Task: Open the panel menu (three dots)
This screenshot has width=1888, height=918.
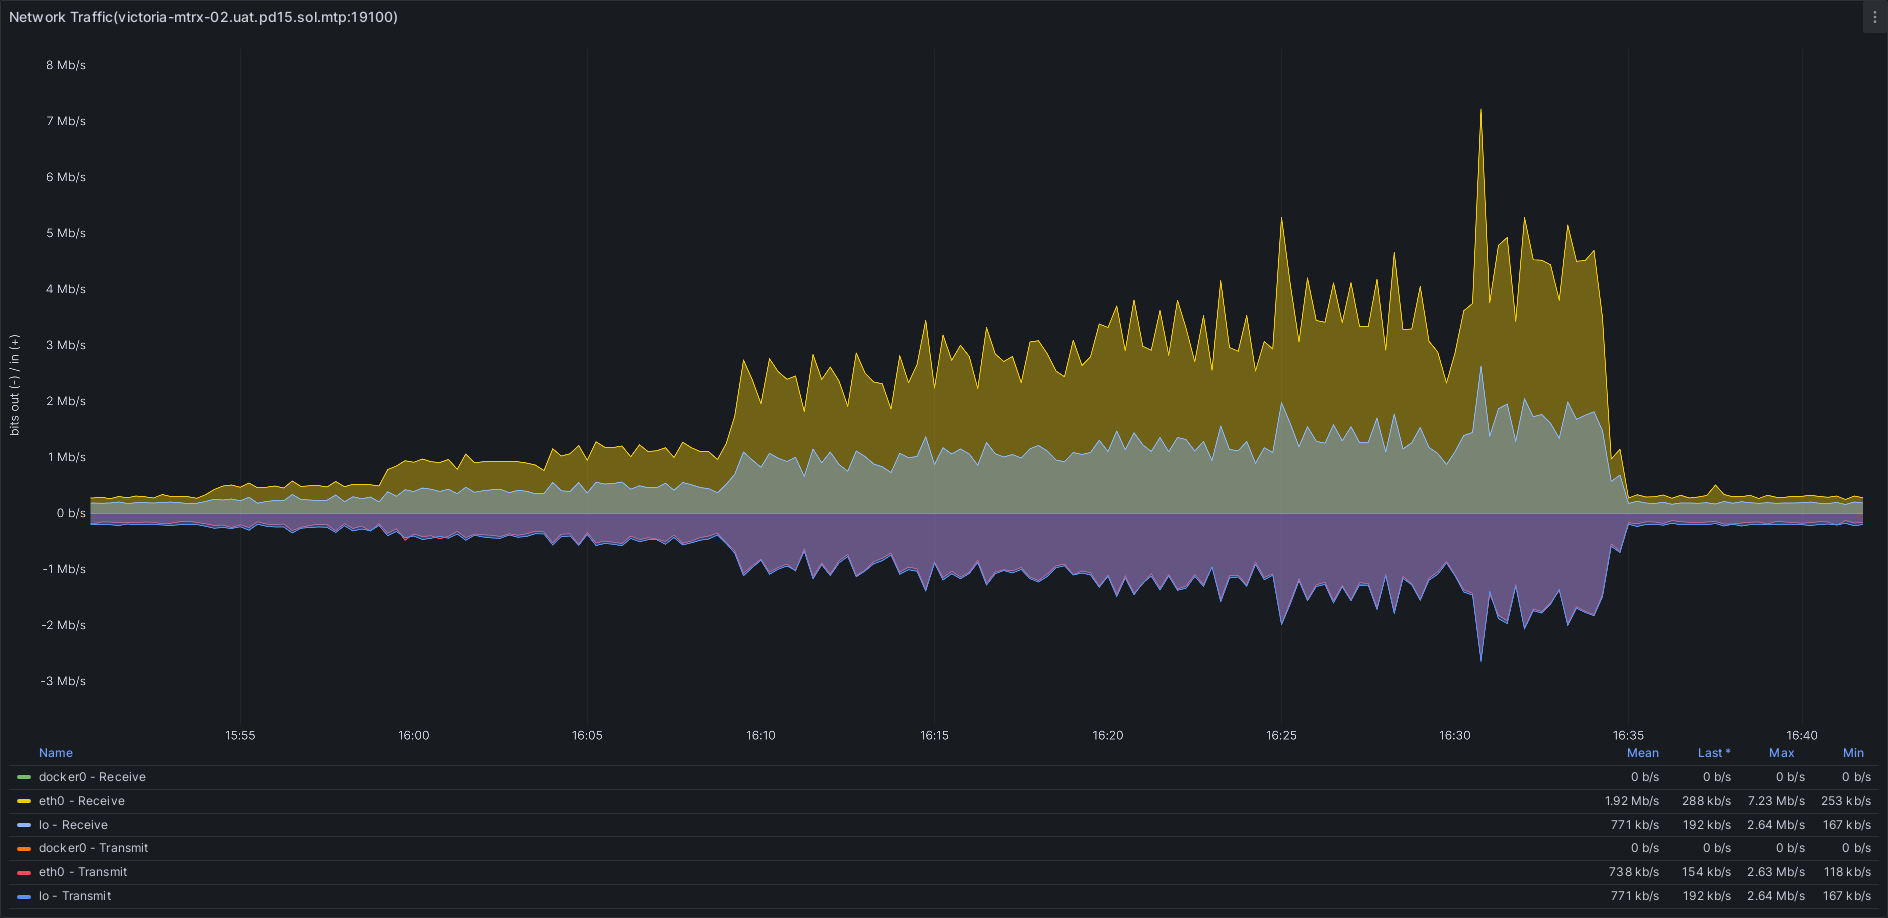Action: coord(1875,17)
